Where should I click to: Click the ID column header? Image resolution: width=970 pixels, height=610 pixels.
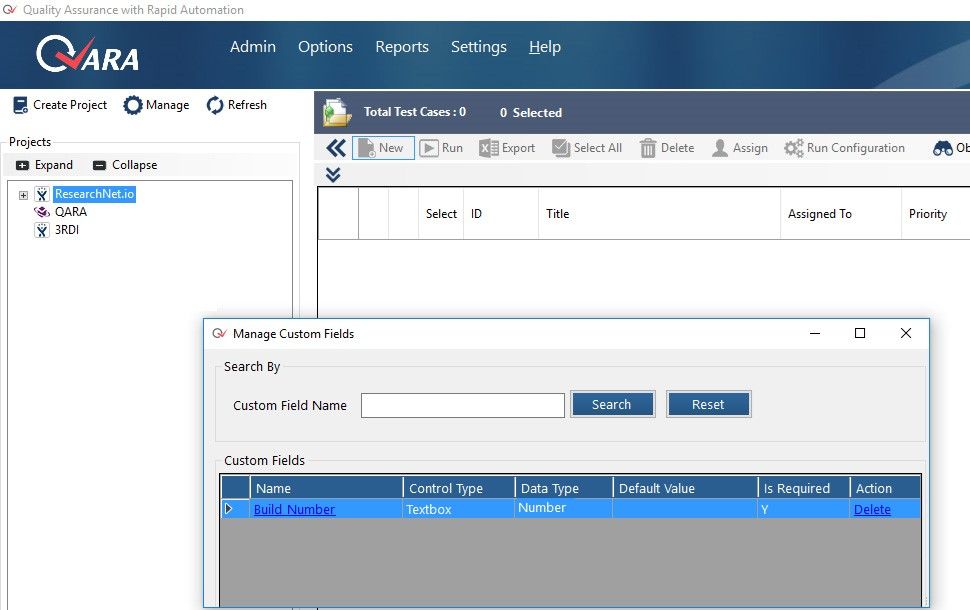tap(501, 213)
